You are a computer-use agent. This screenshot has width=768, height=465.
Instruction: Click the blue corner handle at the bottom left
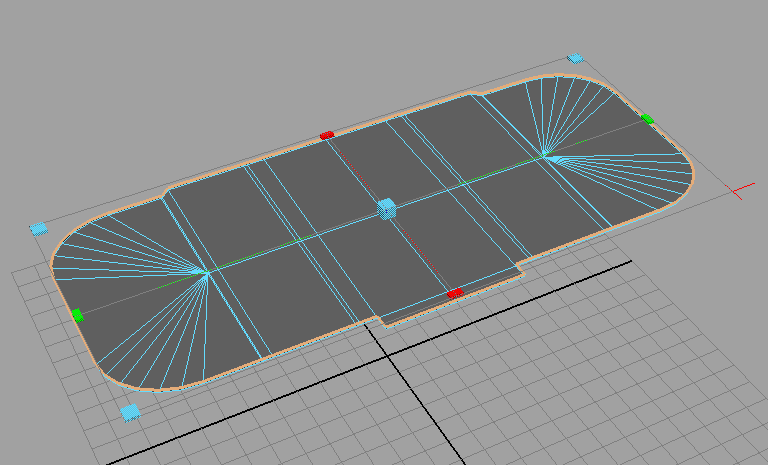tap(130, 413)
